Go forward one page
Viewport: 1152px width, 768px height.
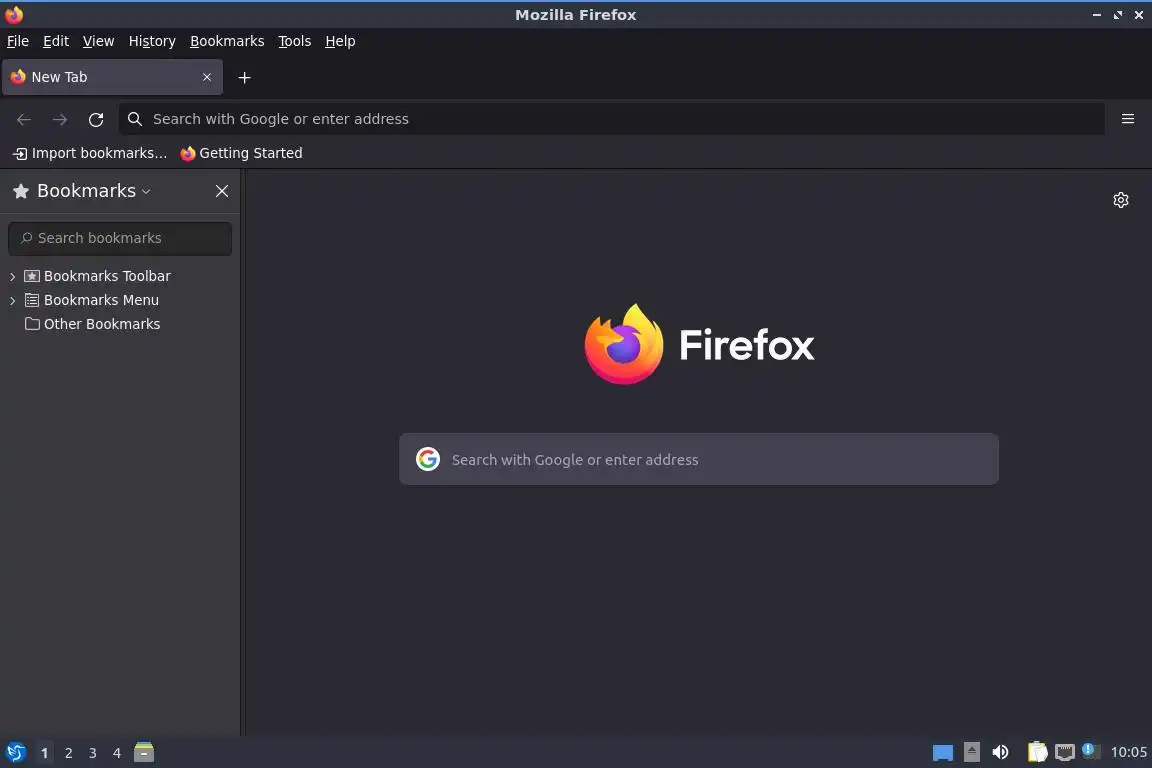60,119
